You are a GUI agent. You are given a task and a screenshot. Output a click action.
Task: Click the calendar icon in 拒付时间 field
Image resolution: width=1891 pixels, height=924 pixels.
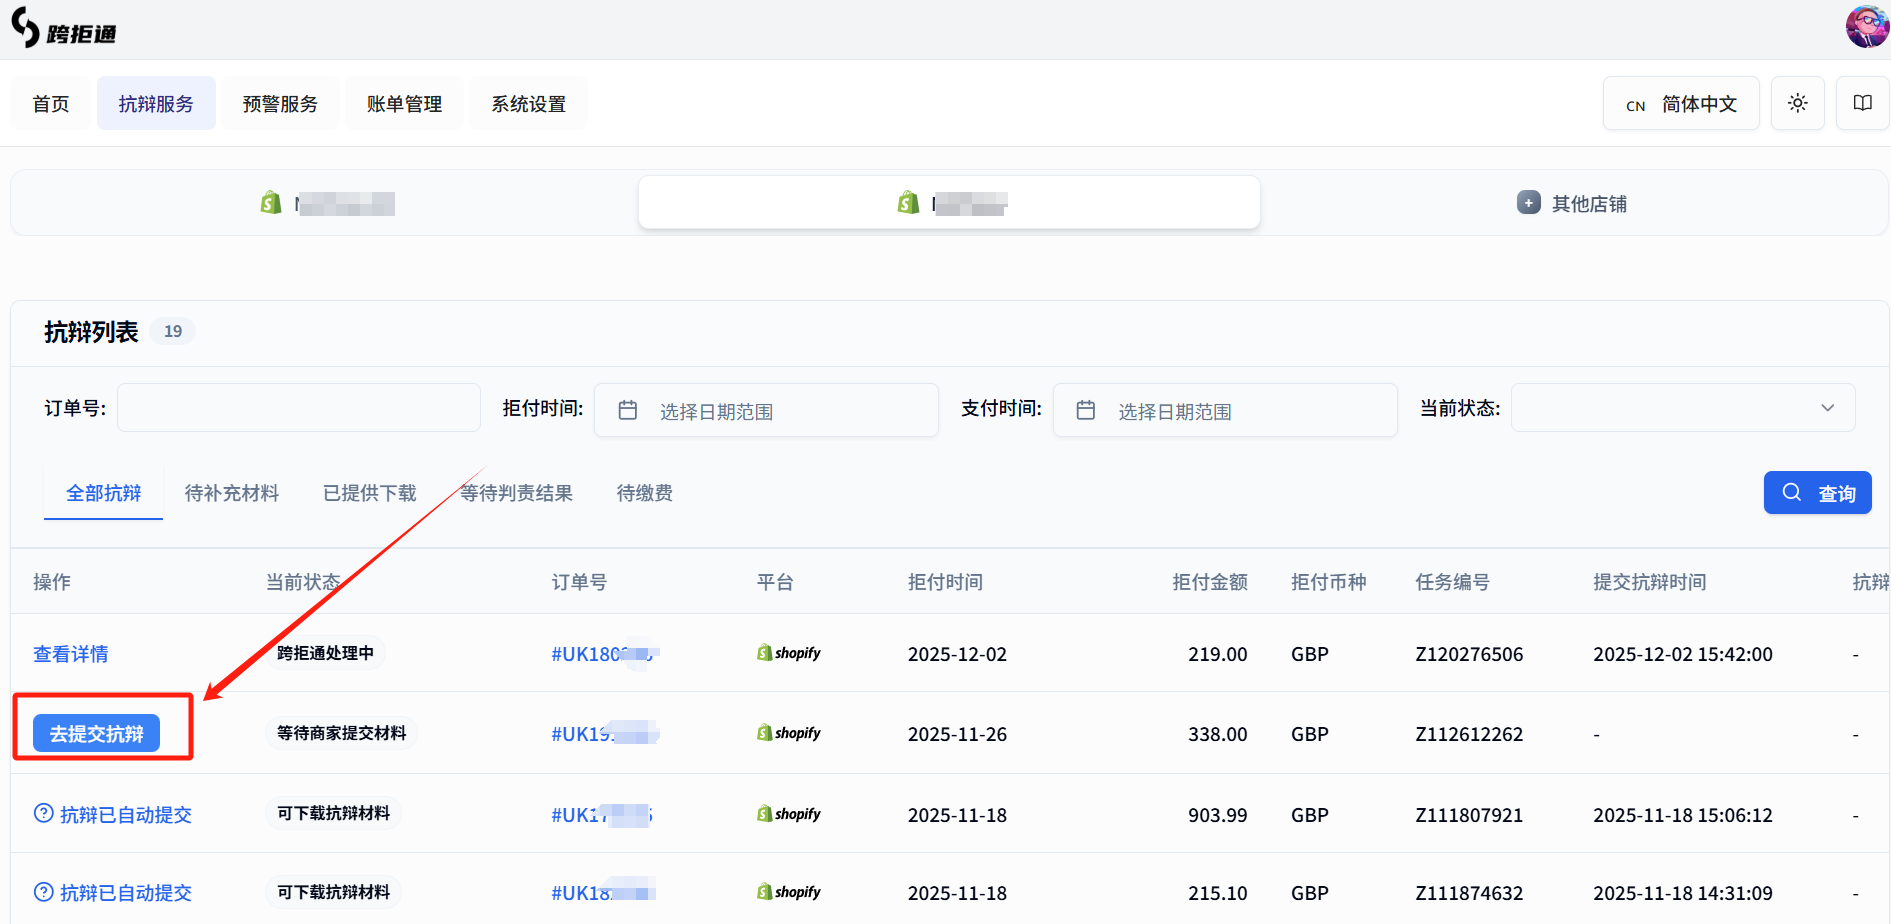(628, 410)
